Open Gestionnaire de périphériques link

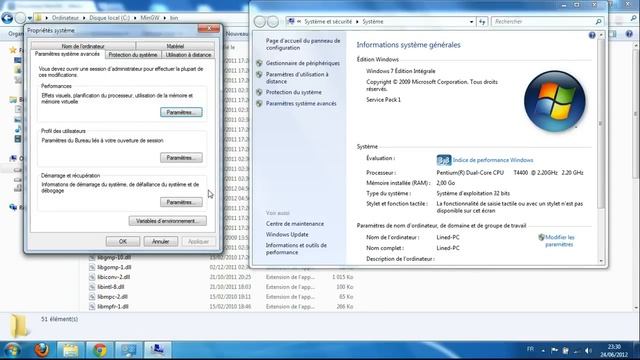click(x=303, y=63)
